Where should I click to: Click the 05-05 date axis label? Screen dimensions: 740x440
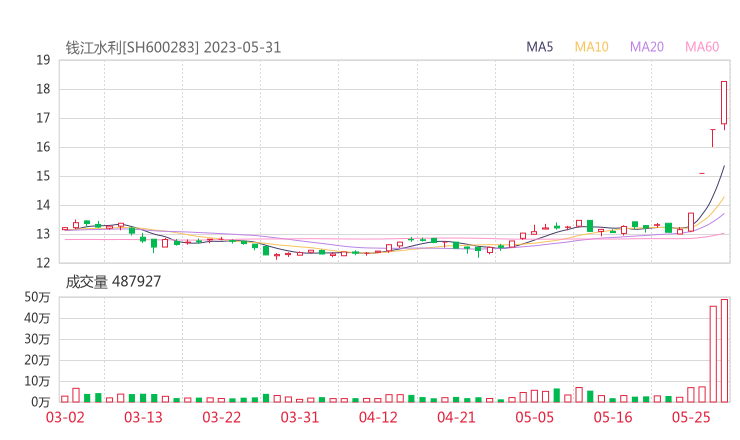(534, 417)
